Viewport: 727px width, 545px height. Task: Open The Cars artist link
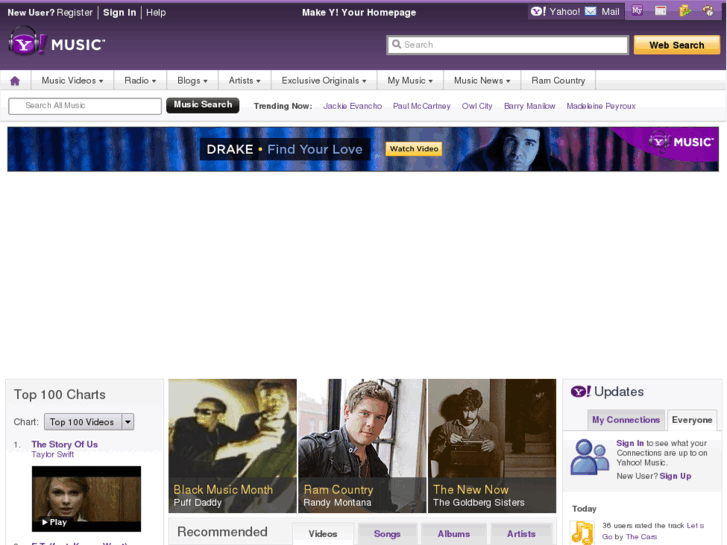click(x=641, y=537)
